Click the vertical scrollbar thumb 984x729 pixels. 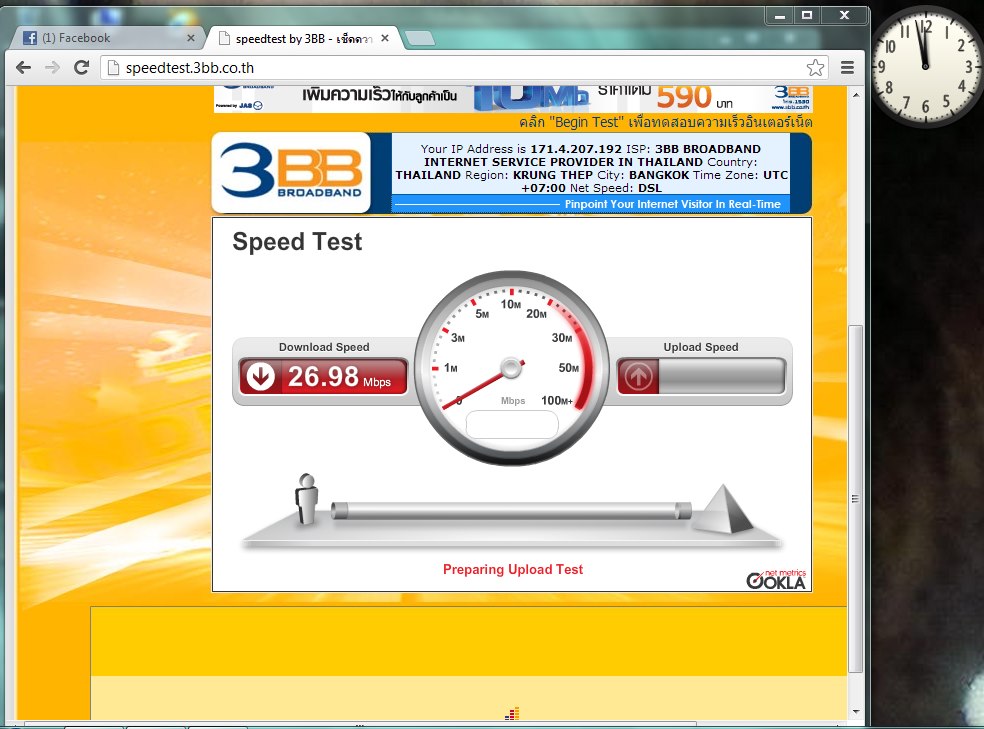[855, 499]
